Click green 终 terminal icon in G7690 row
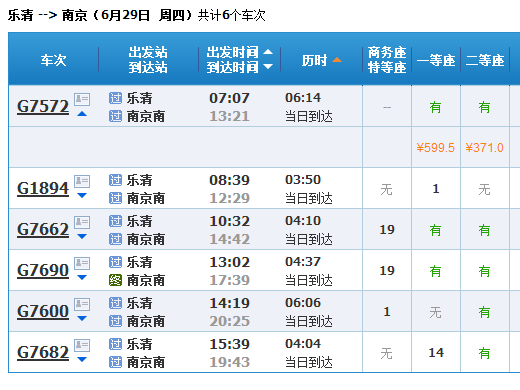The image size is (520, 390). [x=115, y=280]
